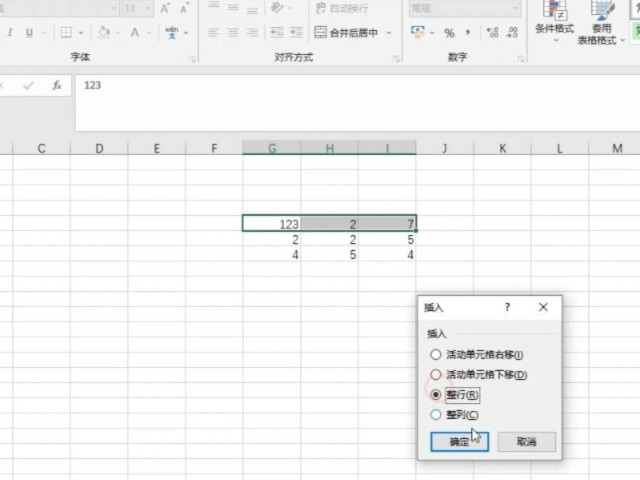Open the 字体 group dialog launcher
The width and height of the screenshot is (640, 480).
pyautogui.click(x=192, y=60)
